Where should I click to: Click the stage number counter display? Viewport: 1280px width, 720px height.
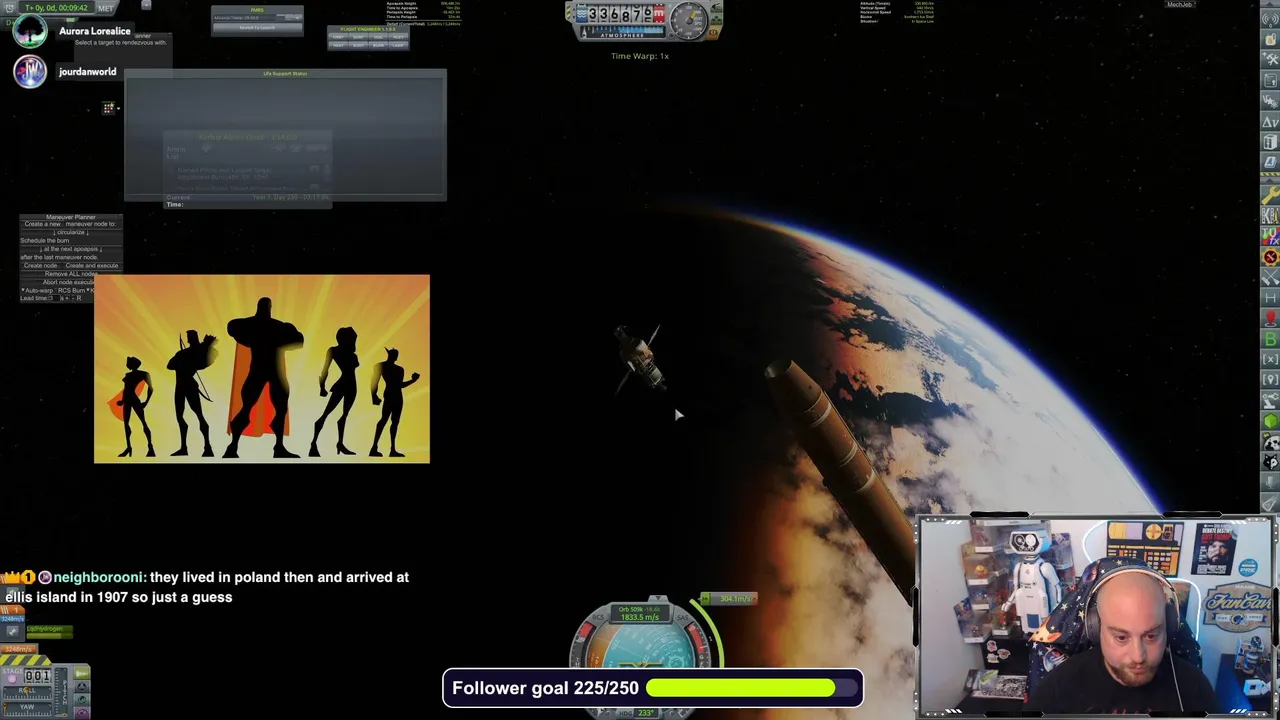pos(38,676)
